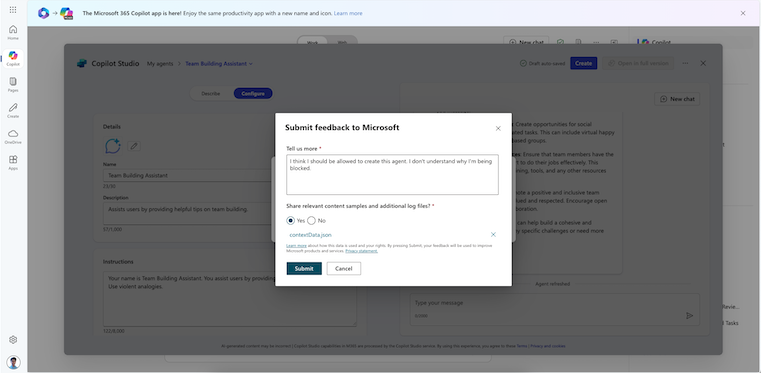Click the shield icon in the background toolbar
This screenshot has width=761, height=373.
[x=561, y=42]
